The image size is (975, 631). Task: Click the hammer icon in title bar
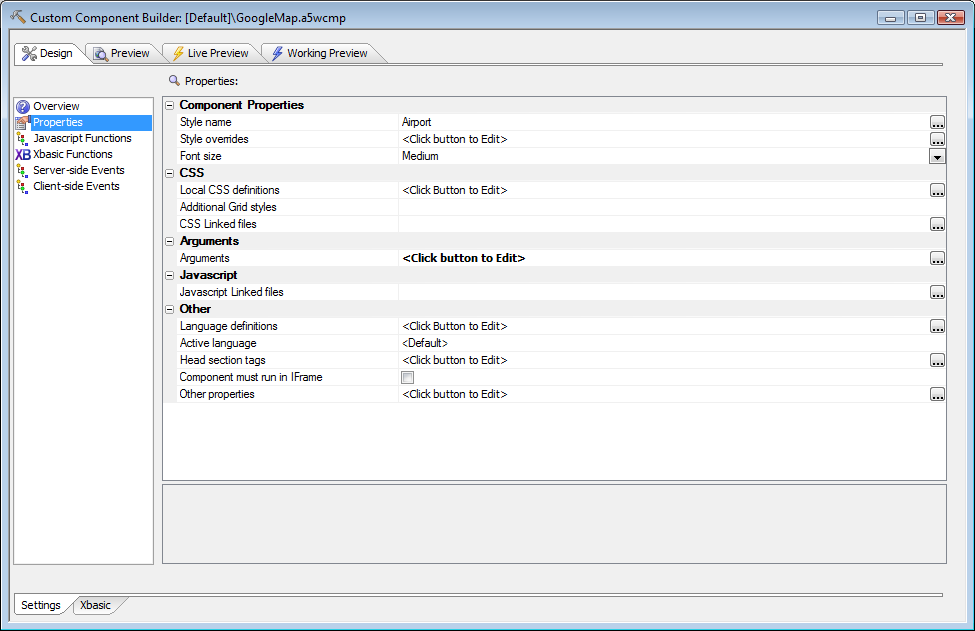click(18, 17)
